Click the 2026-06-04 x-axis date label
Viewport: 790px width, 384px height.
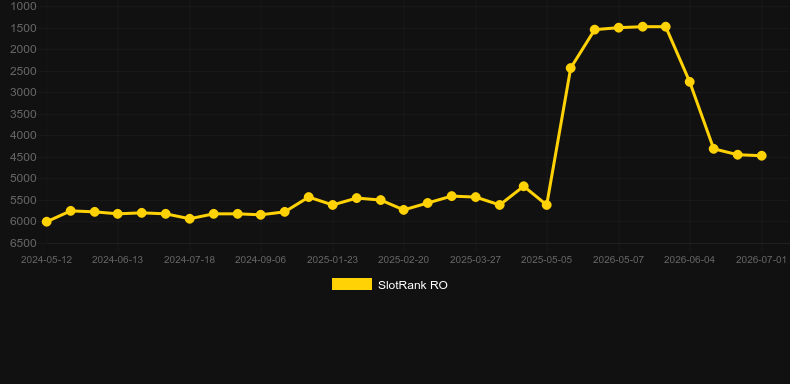[x=689, y=260]
